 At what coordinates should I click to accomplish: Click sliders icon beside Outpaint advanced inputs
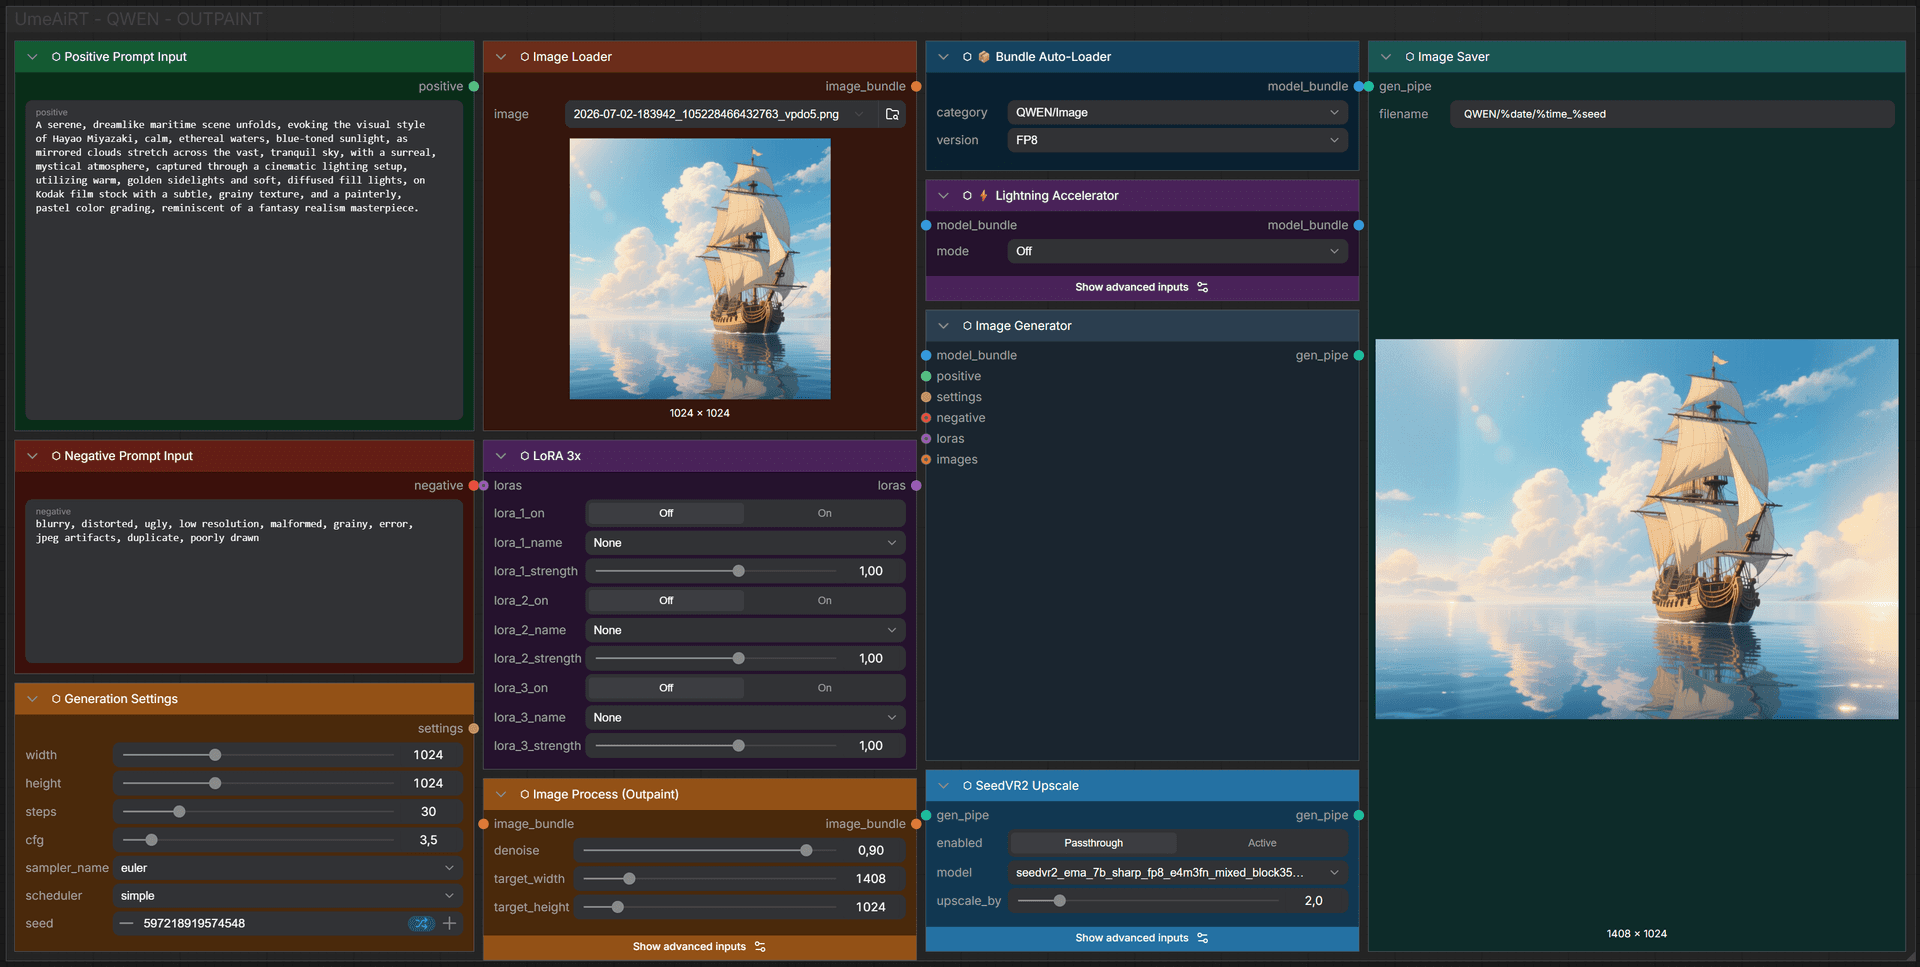760,946
